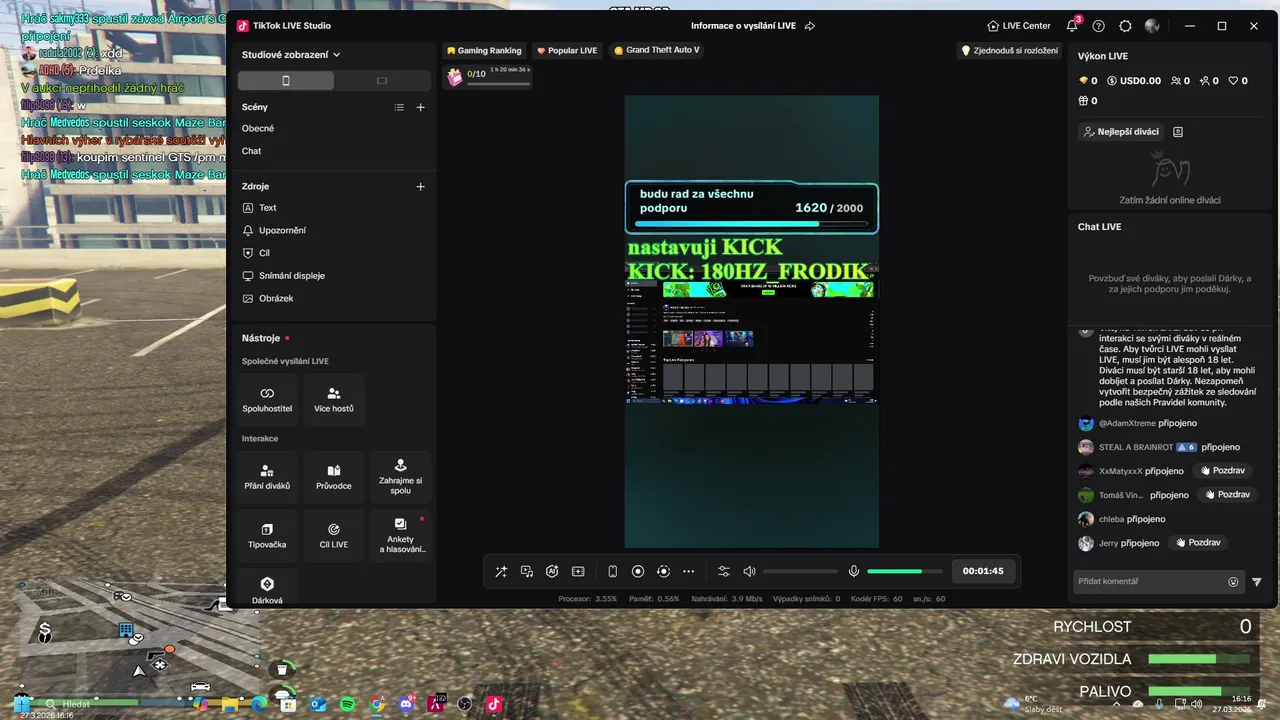The height and width of the screenshot is (720, 1280).
Task: Click Pozdrav for Jerry
Action: (x=1198, y=542)
